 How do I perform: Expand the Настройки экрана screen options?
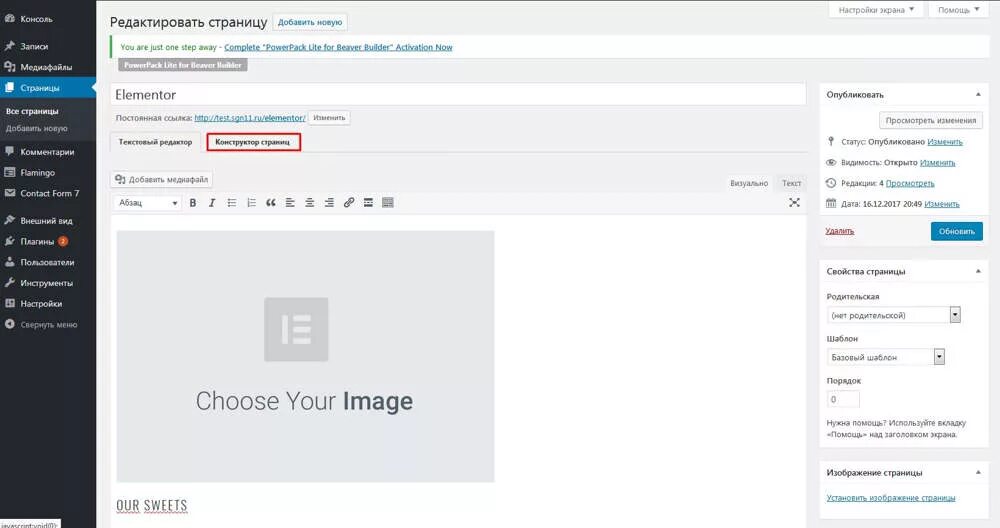(876, 10)
